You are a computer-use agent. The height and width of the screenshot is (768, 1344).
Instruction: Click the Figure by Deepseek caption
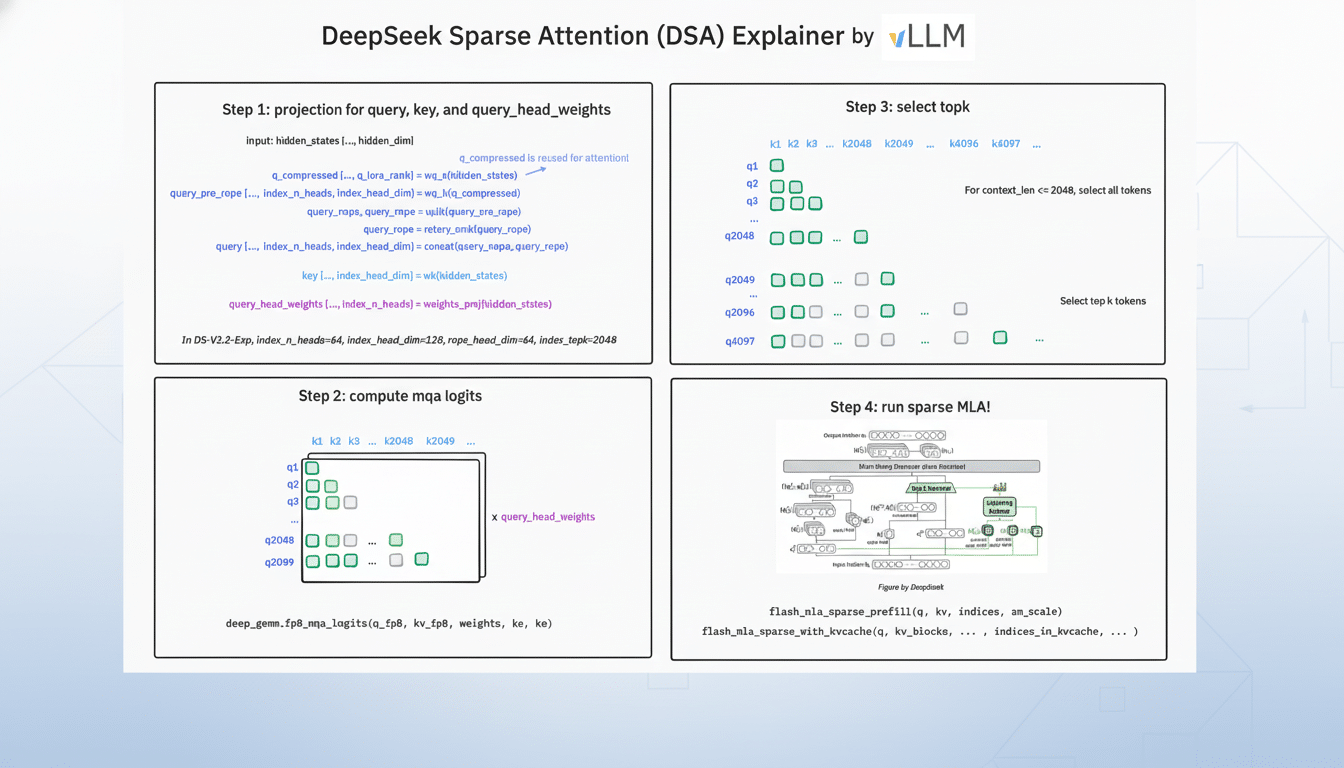coord(912,587)
